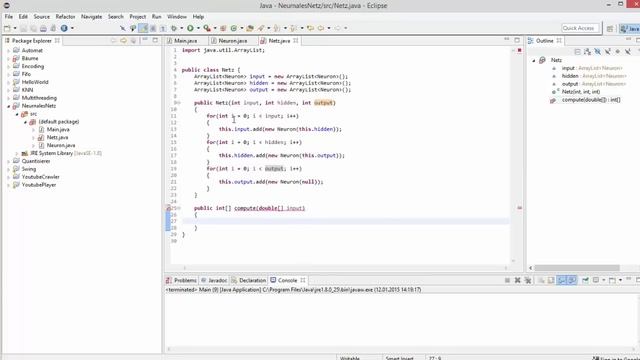The width and height of the screenshot is (640, 360).
Task: Click the Run Last Tool (external tools) icon
Action: (207, 28)
